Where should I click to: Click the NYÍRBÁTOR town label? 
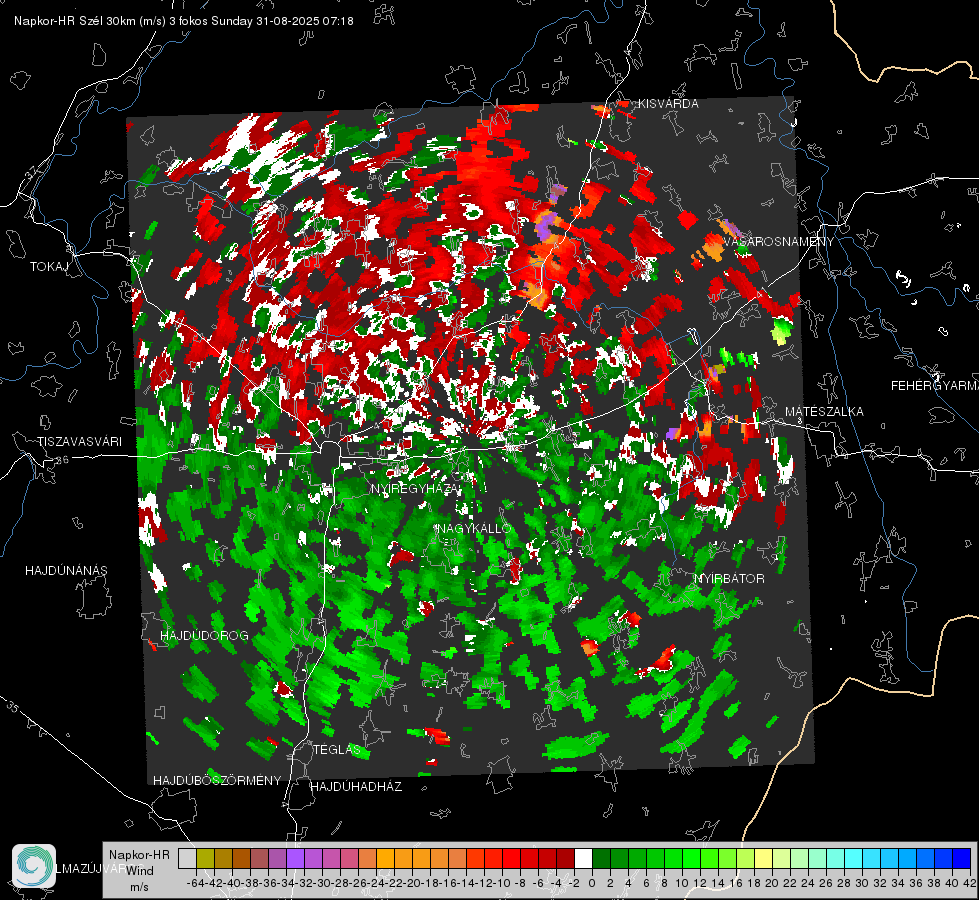[x=729, y=579]
